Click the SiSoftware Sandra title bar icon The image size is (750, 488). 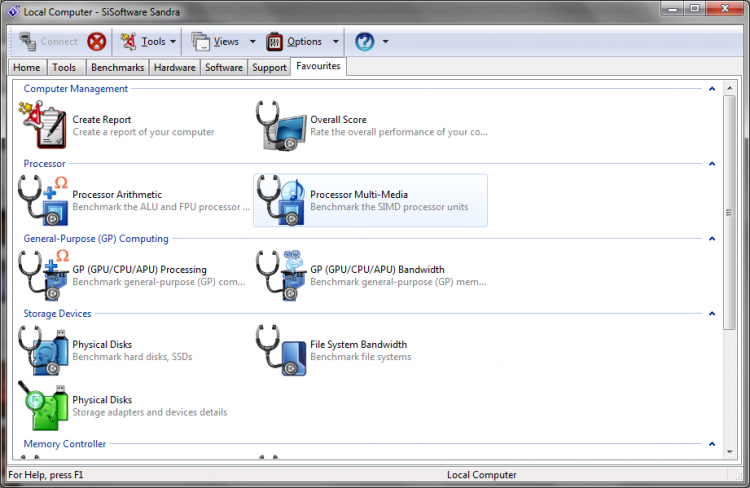13,11
